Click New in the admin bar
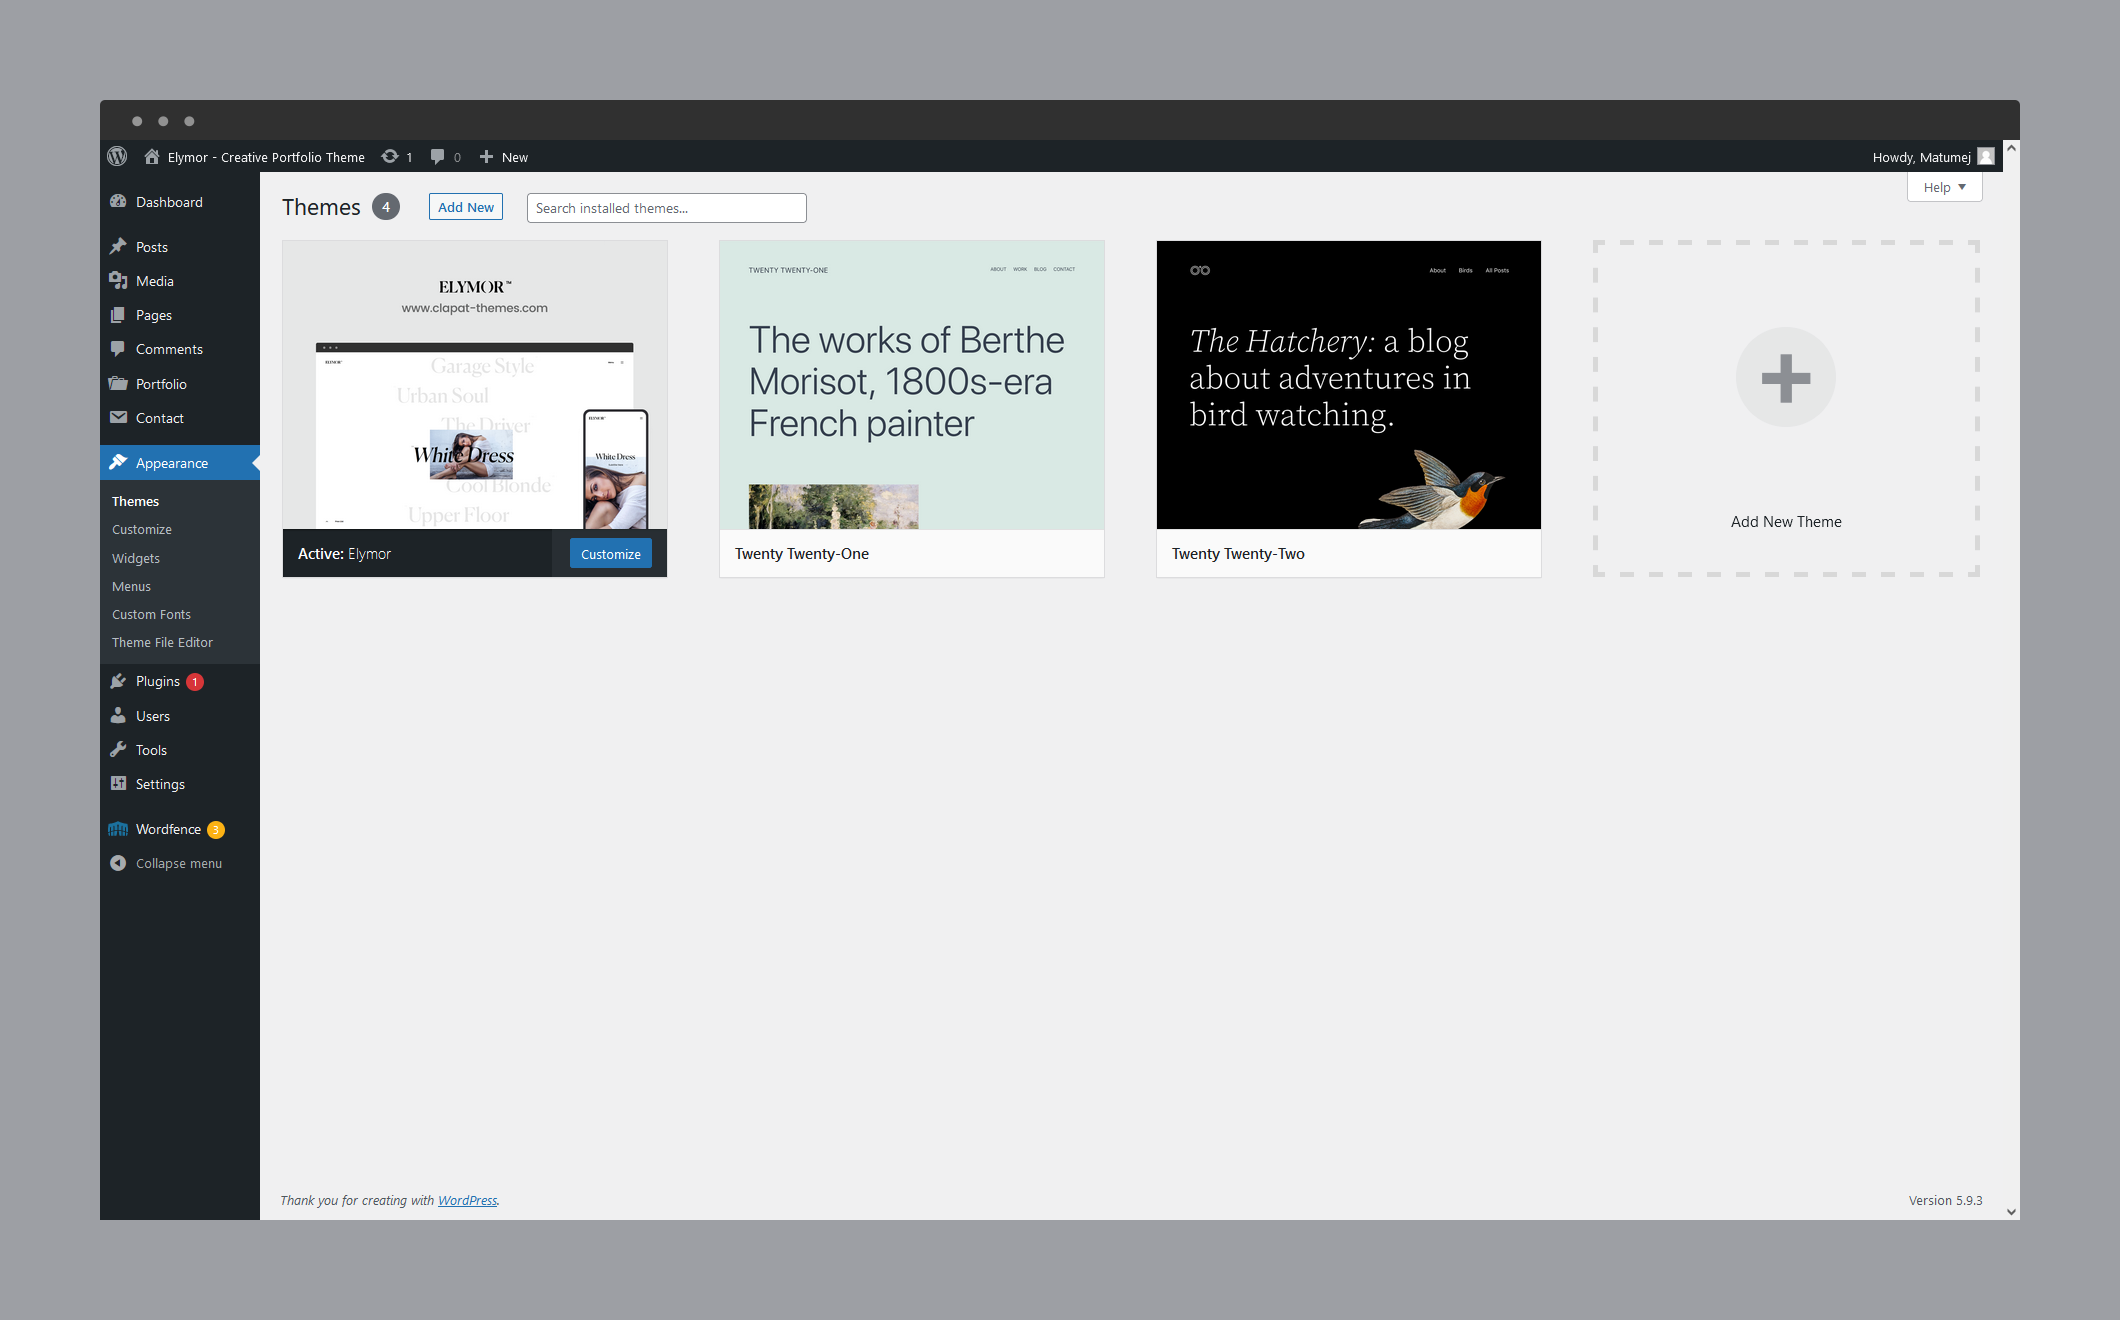The width and height of the screenshot is (2120, 1320). (x=515, y=157)
